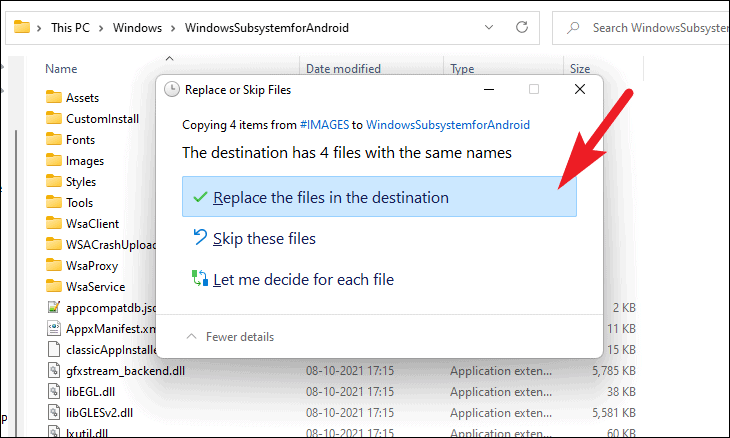Click 2 KB size of appcompatdb.json row
The width and height of the screenshot is (730, 438).
624,308
